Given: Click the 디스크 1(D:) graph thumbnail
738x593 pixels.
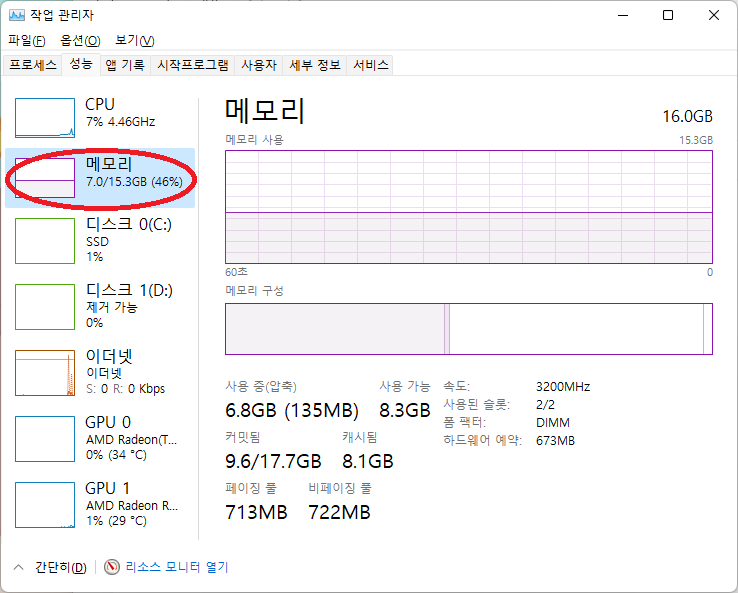Looking at the screenshot, I should point(45,307).
